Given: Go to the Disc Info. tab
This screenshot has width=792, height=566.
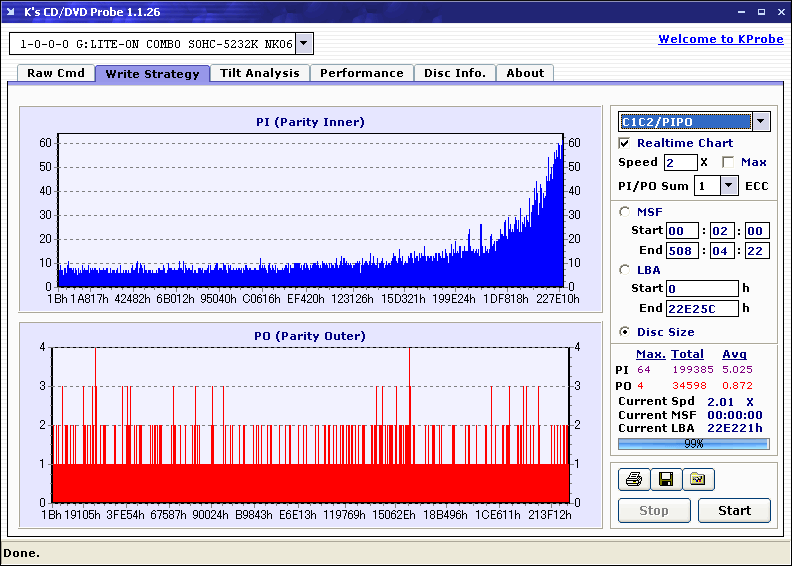Looking at the screenshot, I should click(454, 73).
